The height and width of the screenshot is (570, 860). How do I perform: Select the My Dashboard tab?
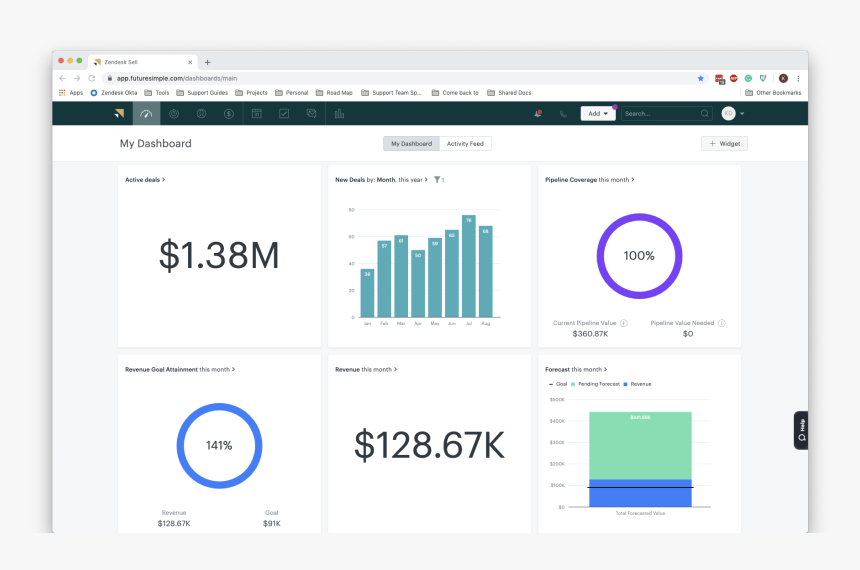point(411,144)
